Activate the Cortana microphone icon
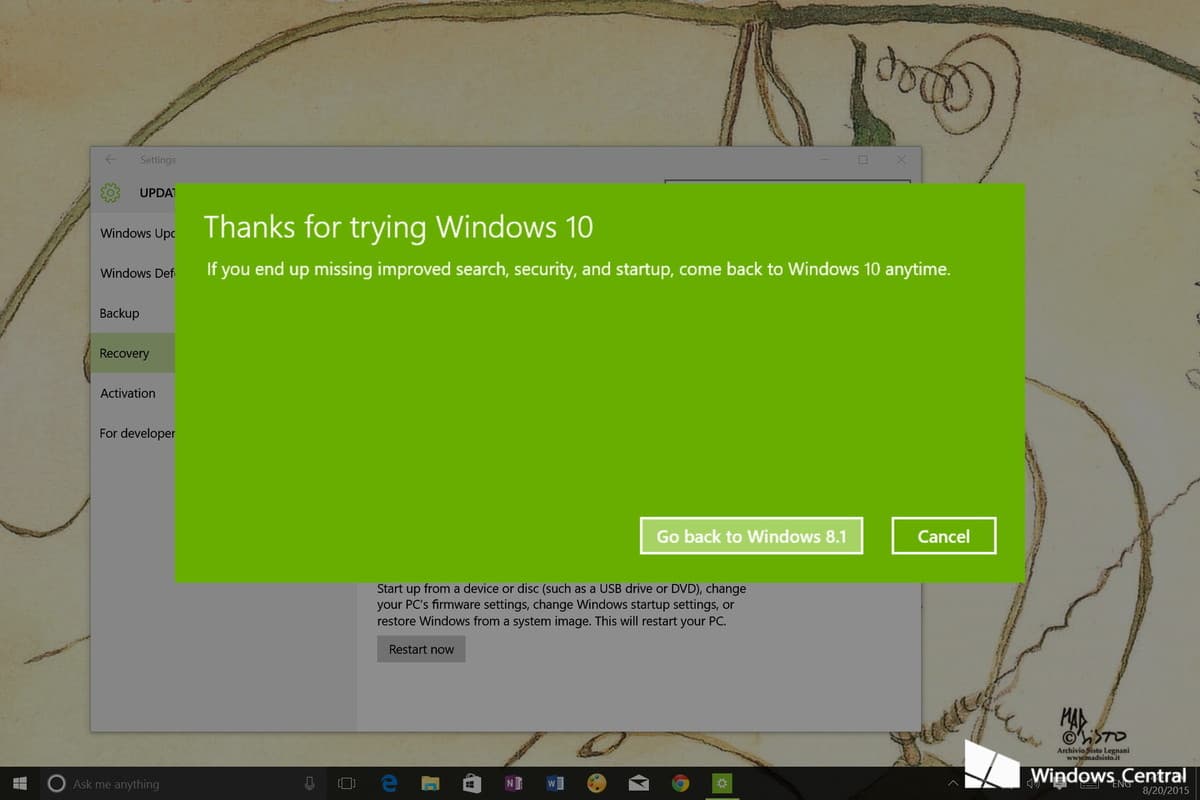Image resolution: width=1200 pixels, height=800 pixels. pyautogui.click(x=309, y=783)
